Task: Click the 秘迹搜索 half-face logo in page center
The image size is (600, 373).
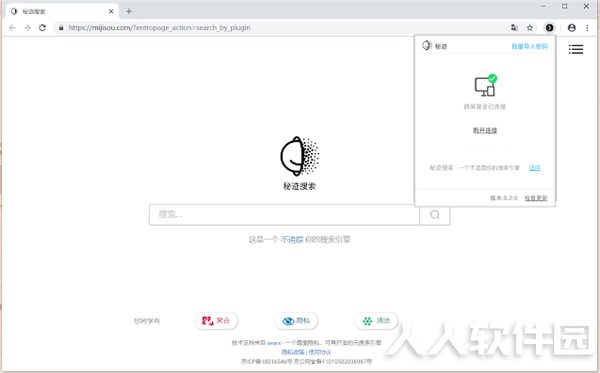Action: coord(300,156)
